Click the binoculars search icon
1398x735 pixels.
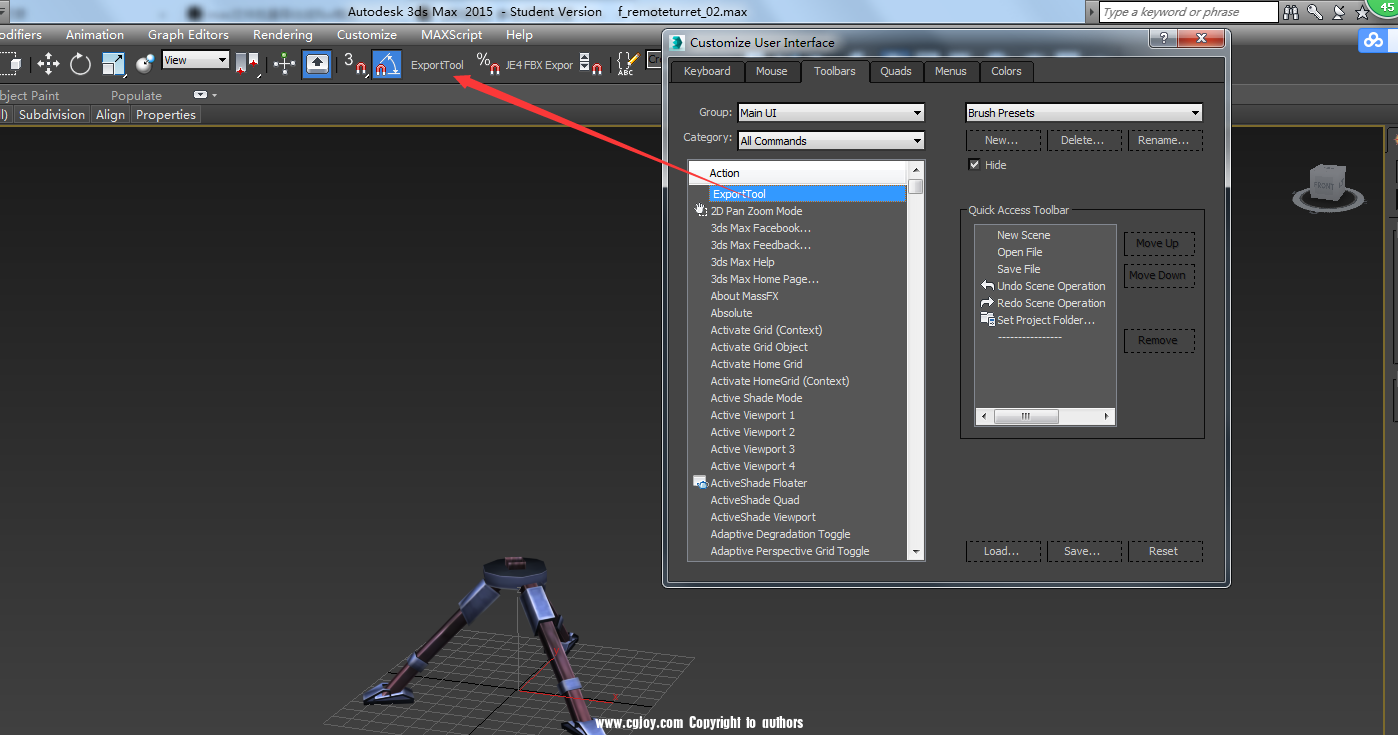coord(1291,12)
